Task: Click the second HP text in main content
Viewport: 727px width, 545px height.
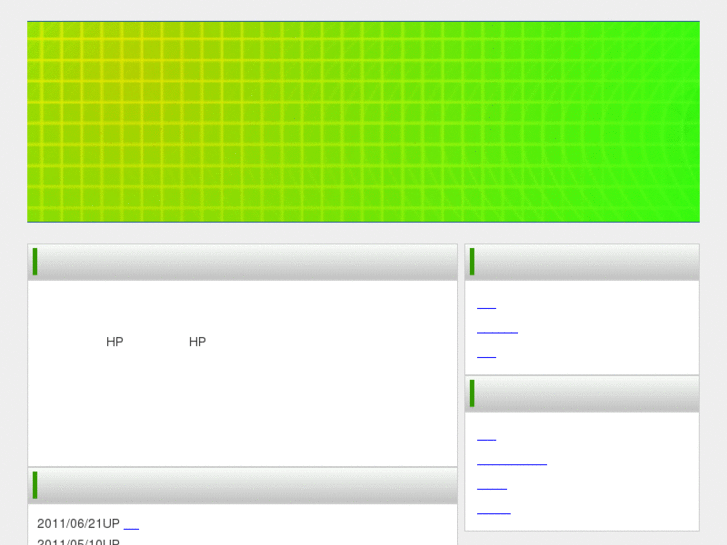Action: pyautogui.click(x=197, y=342)
